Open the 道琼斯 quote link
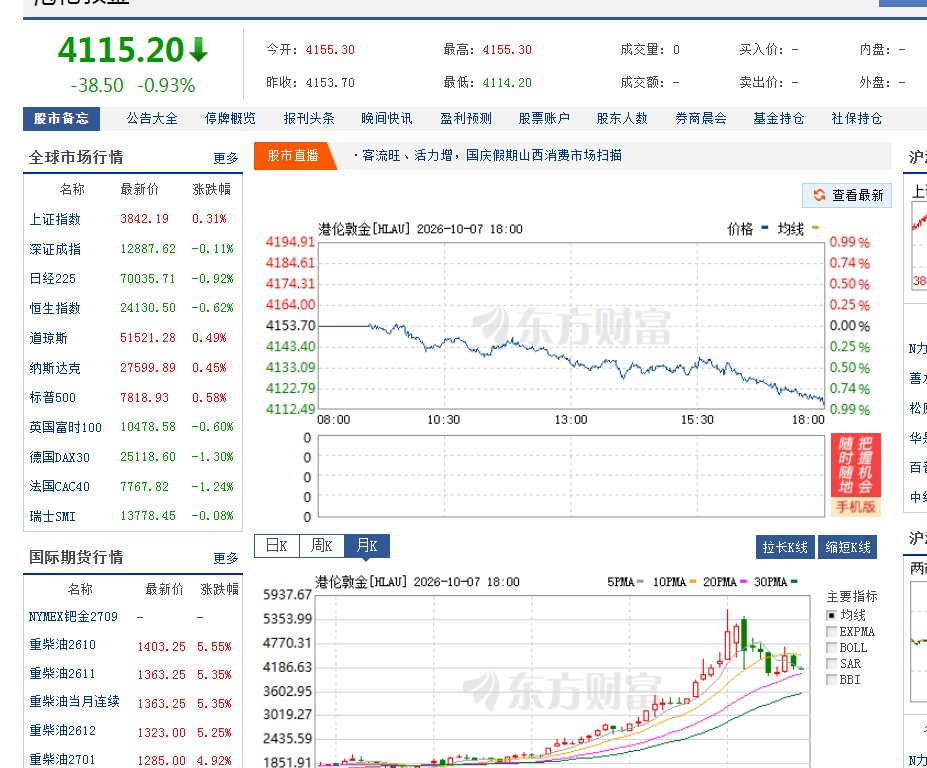927x768 pixels. (48, 338)
